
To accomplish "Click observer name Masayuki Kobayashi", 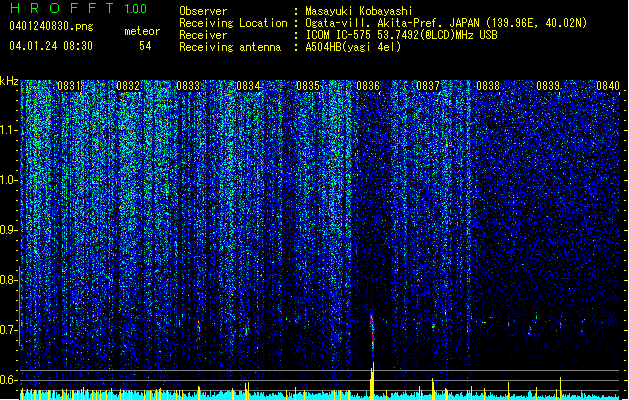I will click(x=359, y=11).
